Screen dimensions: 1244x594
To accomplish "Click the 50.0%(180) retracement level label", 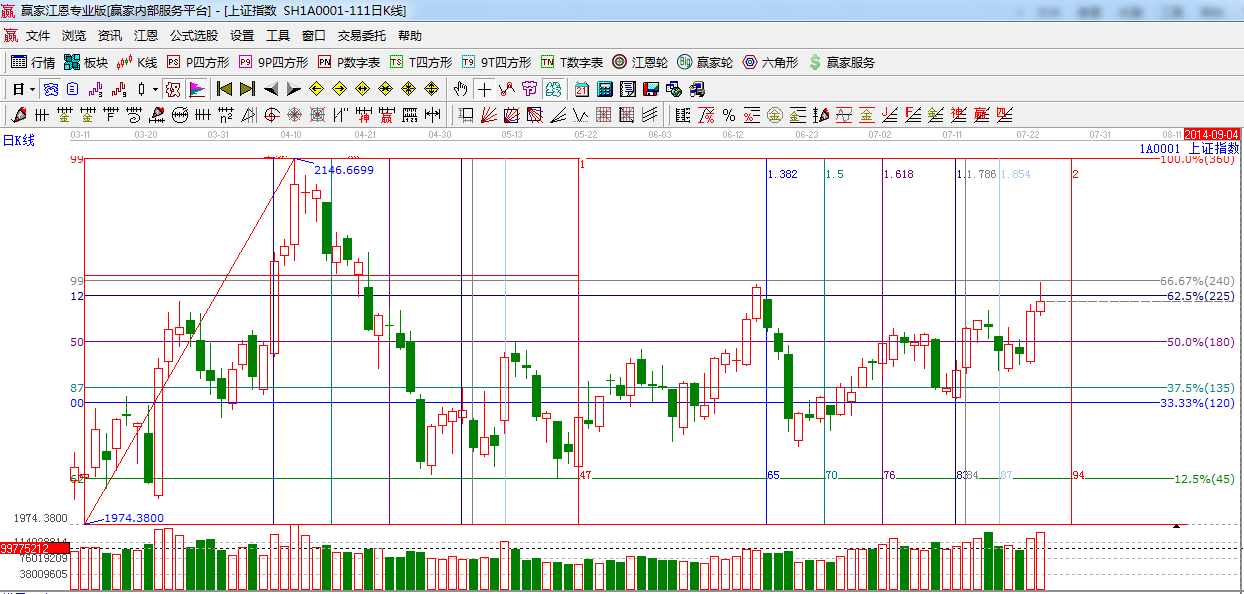I will tap(1200, 342).
